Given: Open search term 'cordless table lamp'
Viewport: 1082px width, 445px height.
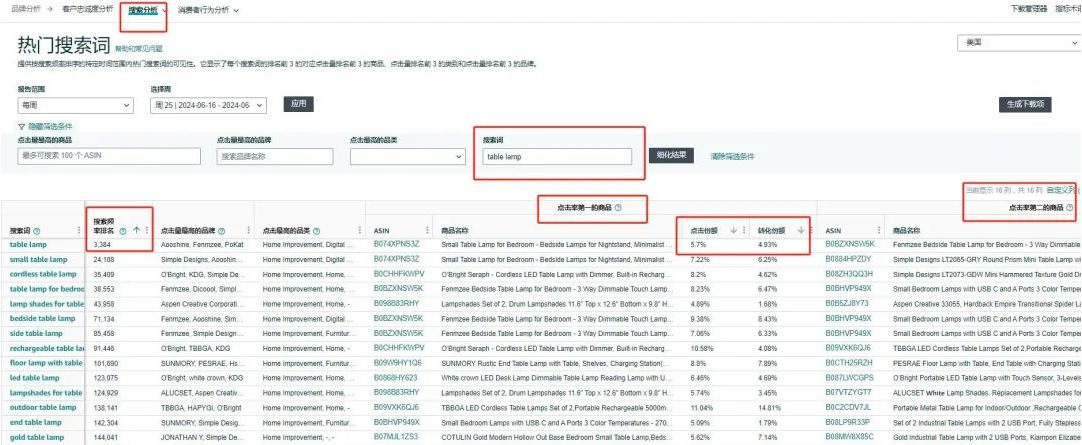Looking at the screenshot, I should pos(43,274).
